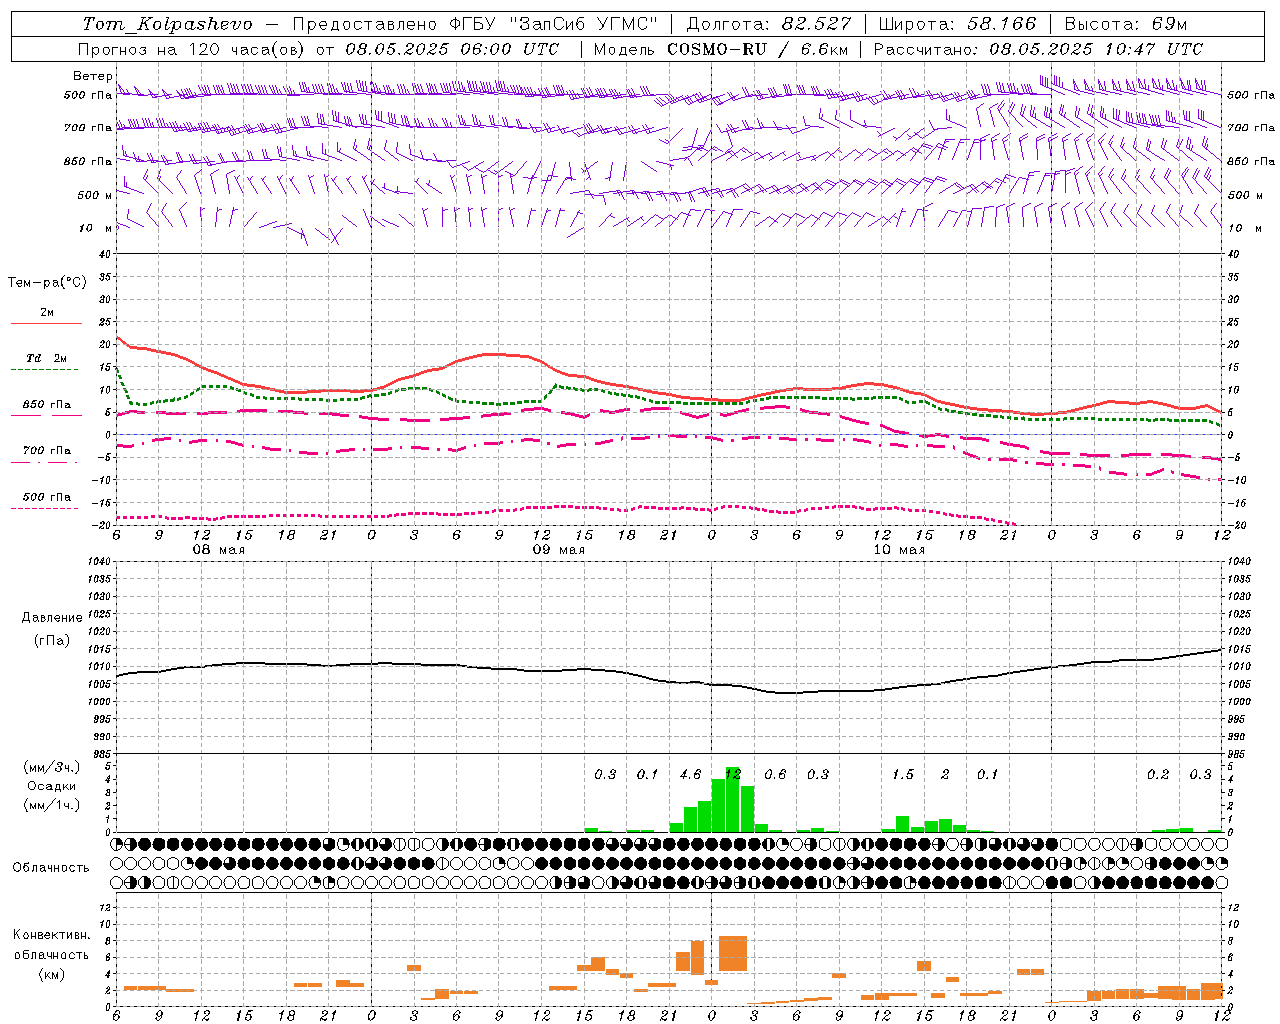The image size is (1280, 1024).
Task: Click the '10 мая' date label
Action: (x=899, y=550)
